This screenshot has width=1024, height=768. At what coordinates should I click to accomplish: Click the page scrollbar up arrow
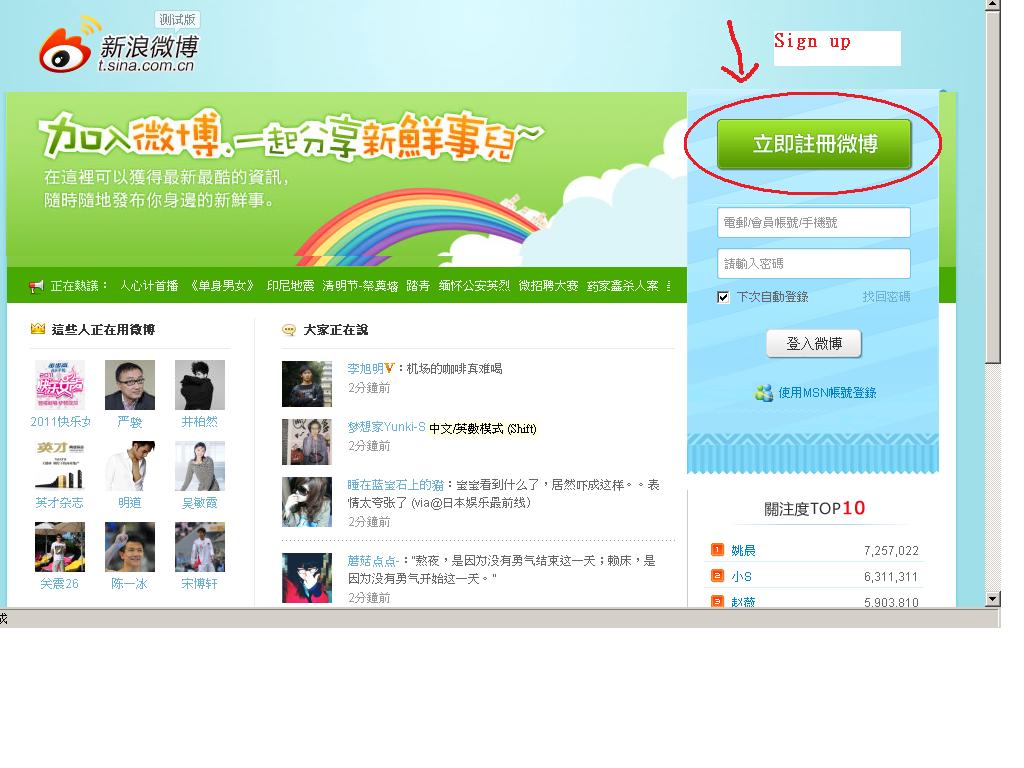(x=993, y=5)
